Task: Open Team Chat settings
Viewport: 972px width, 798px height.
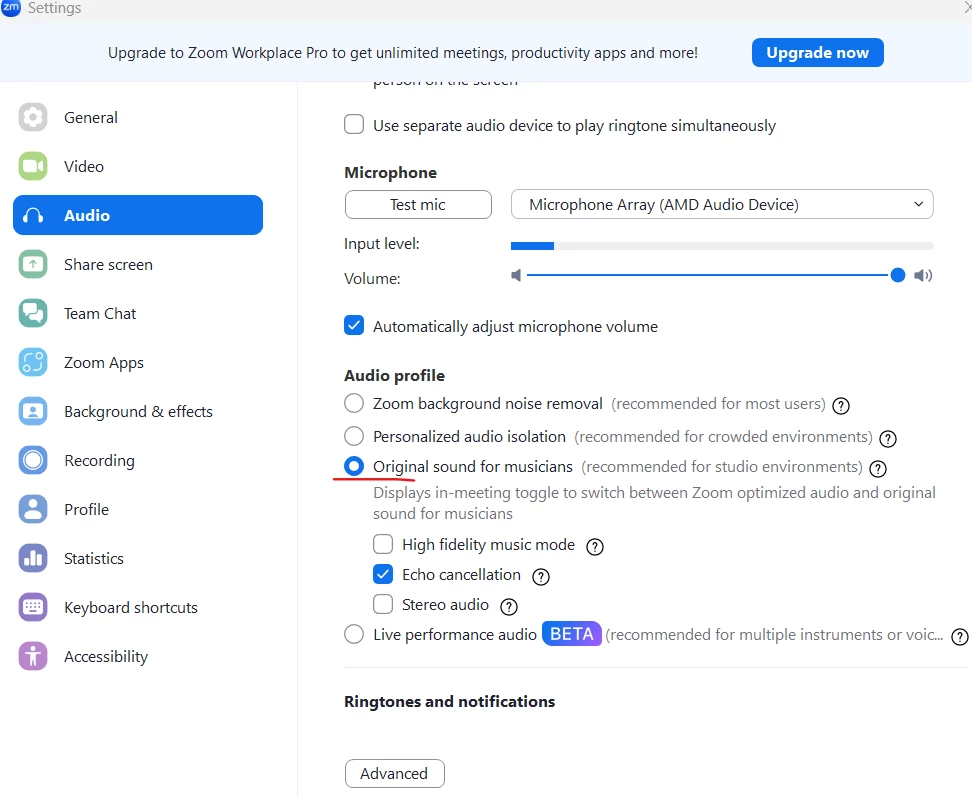Action: pos(138,313)
